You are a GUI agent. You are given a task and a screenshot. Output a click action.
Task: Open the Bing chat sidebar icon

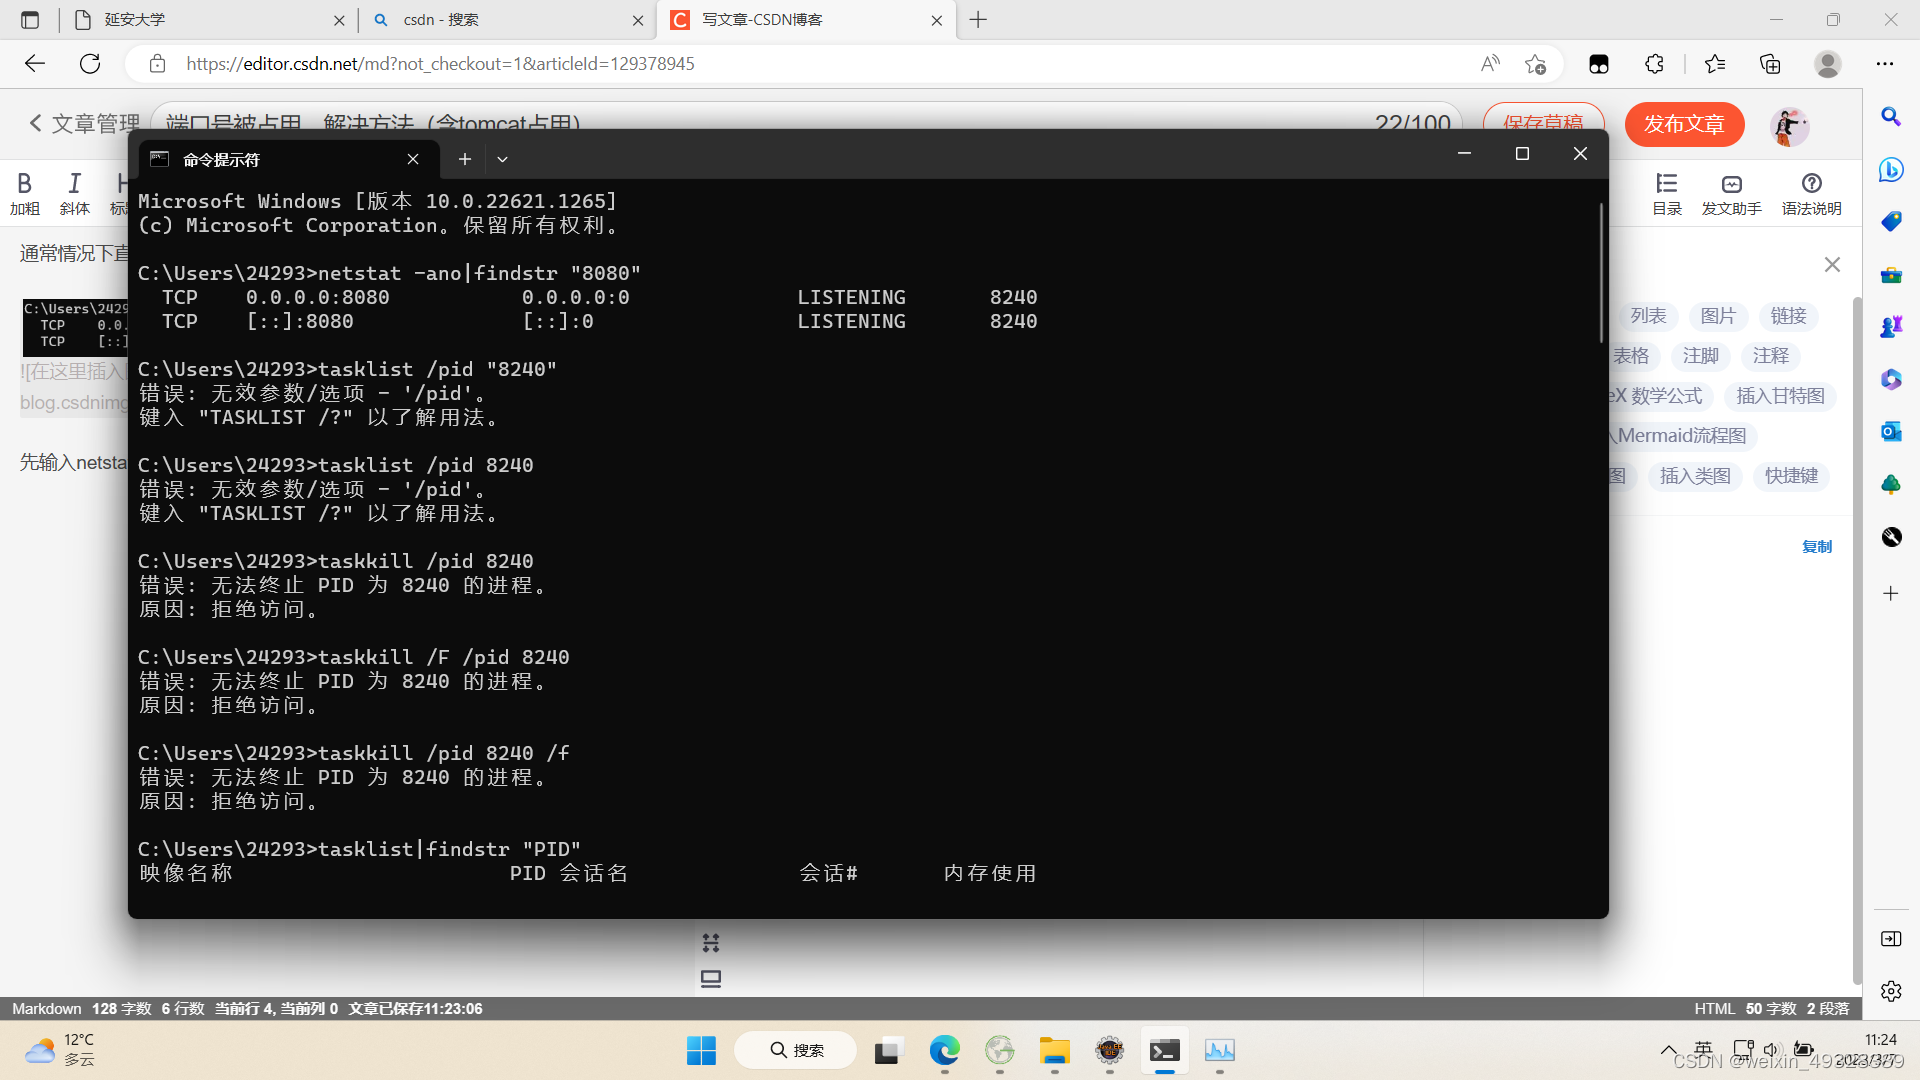(x=1890, y=169)
